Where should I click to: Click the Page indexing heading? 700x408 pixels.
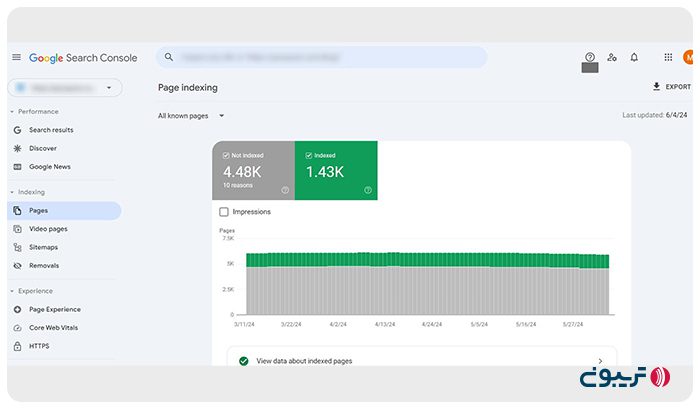[188, 87]
